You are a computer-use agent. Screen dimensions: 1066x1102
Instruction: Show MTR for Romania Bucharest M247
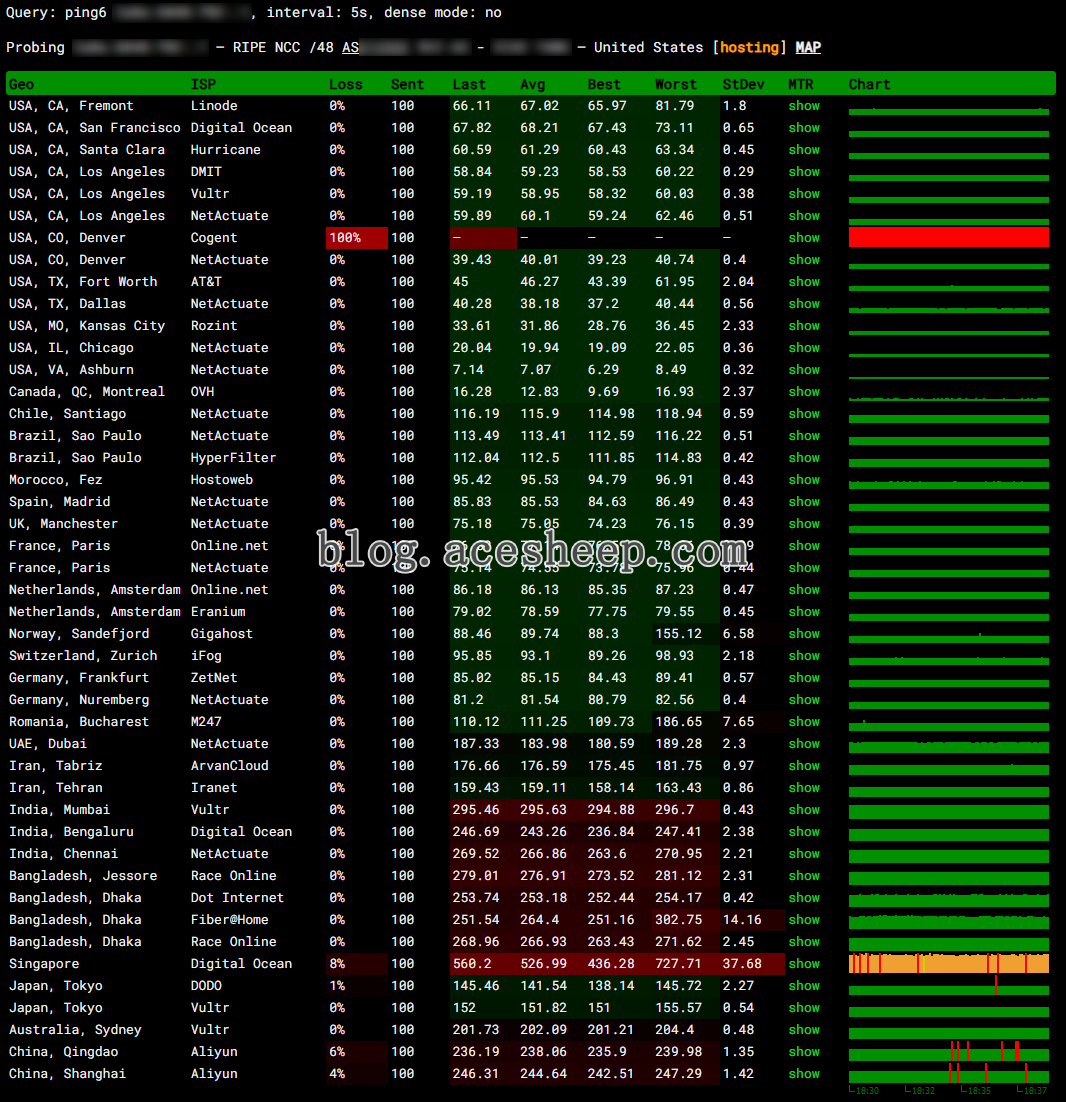[803, 722]
